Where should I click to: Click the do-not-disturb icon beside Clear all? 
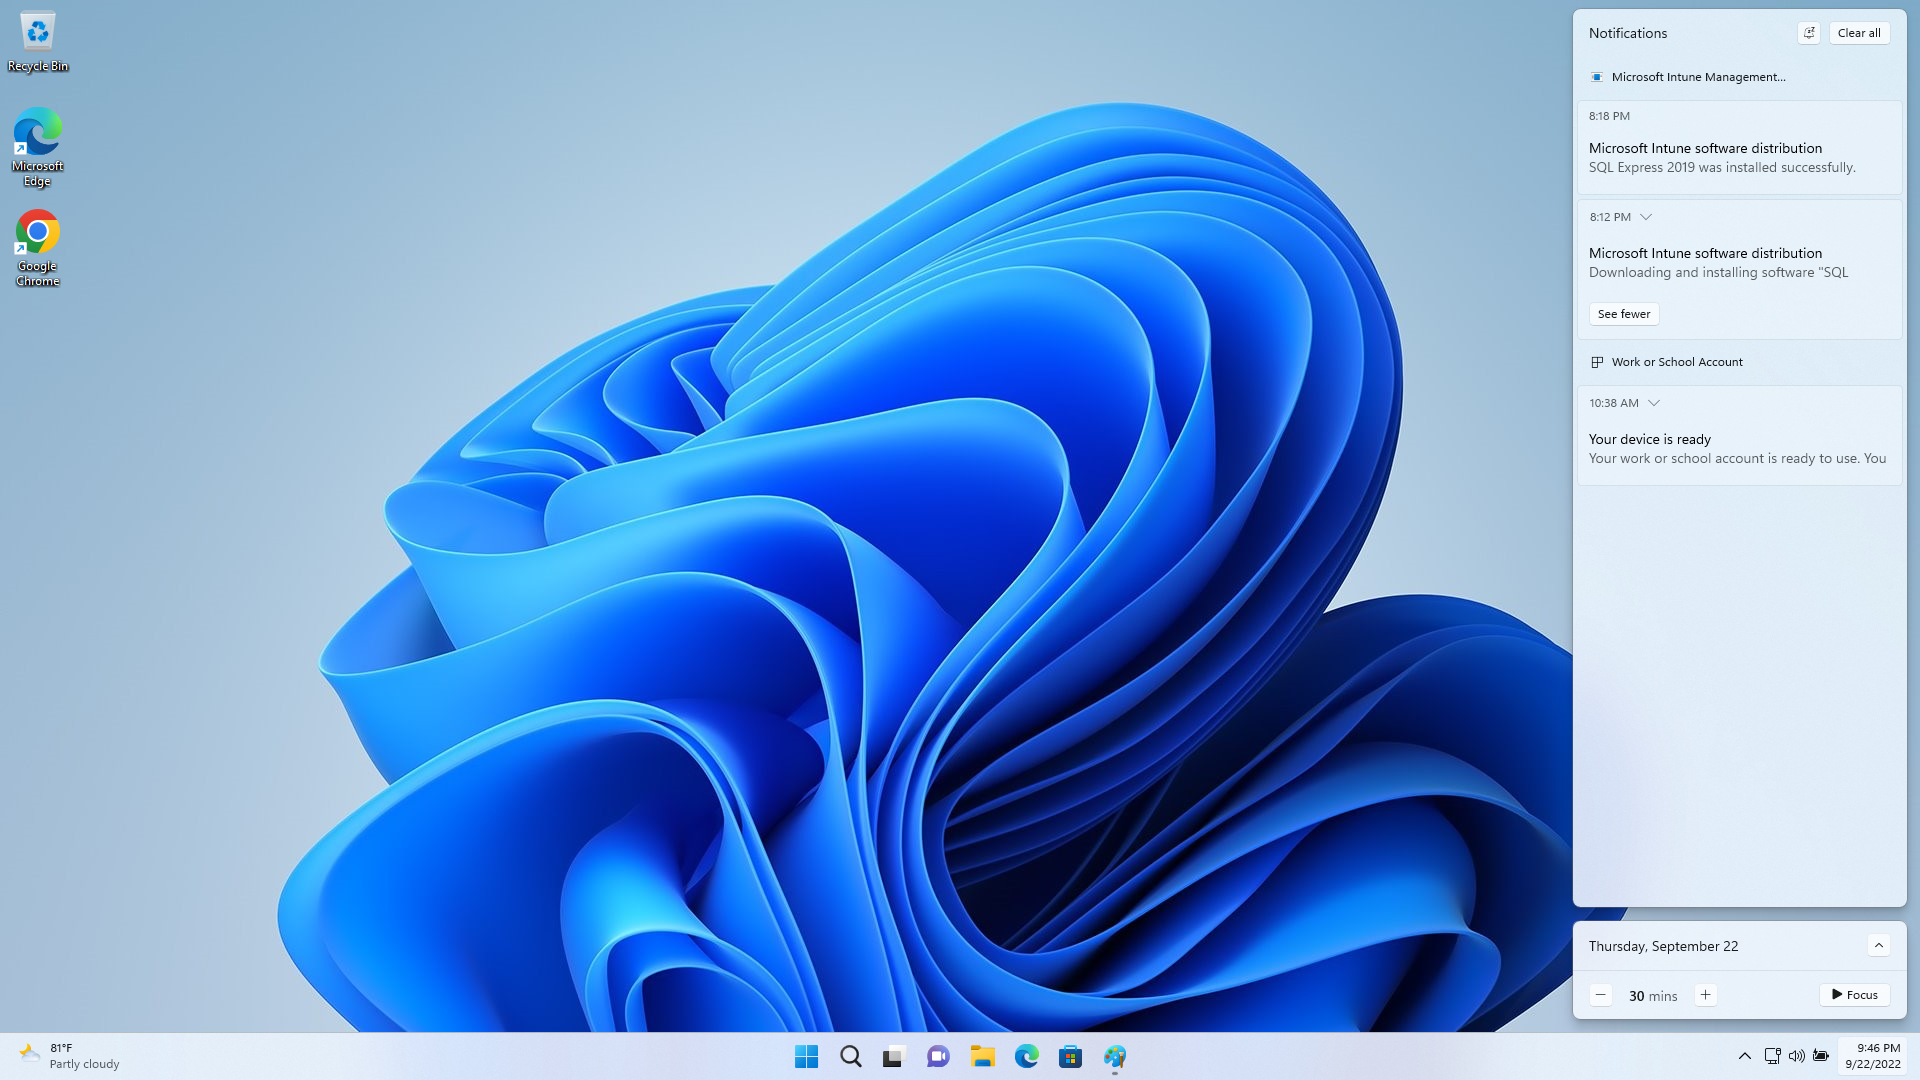[x=1808, y=33]
